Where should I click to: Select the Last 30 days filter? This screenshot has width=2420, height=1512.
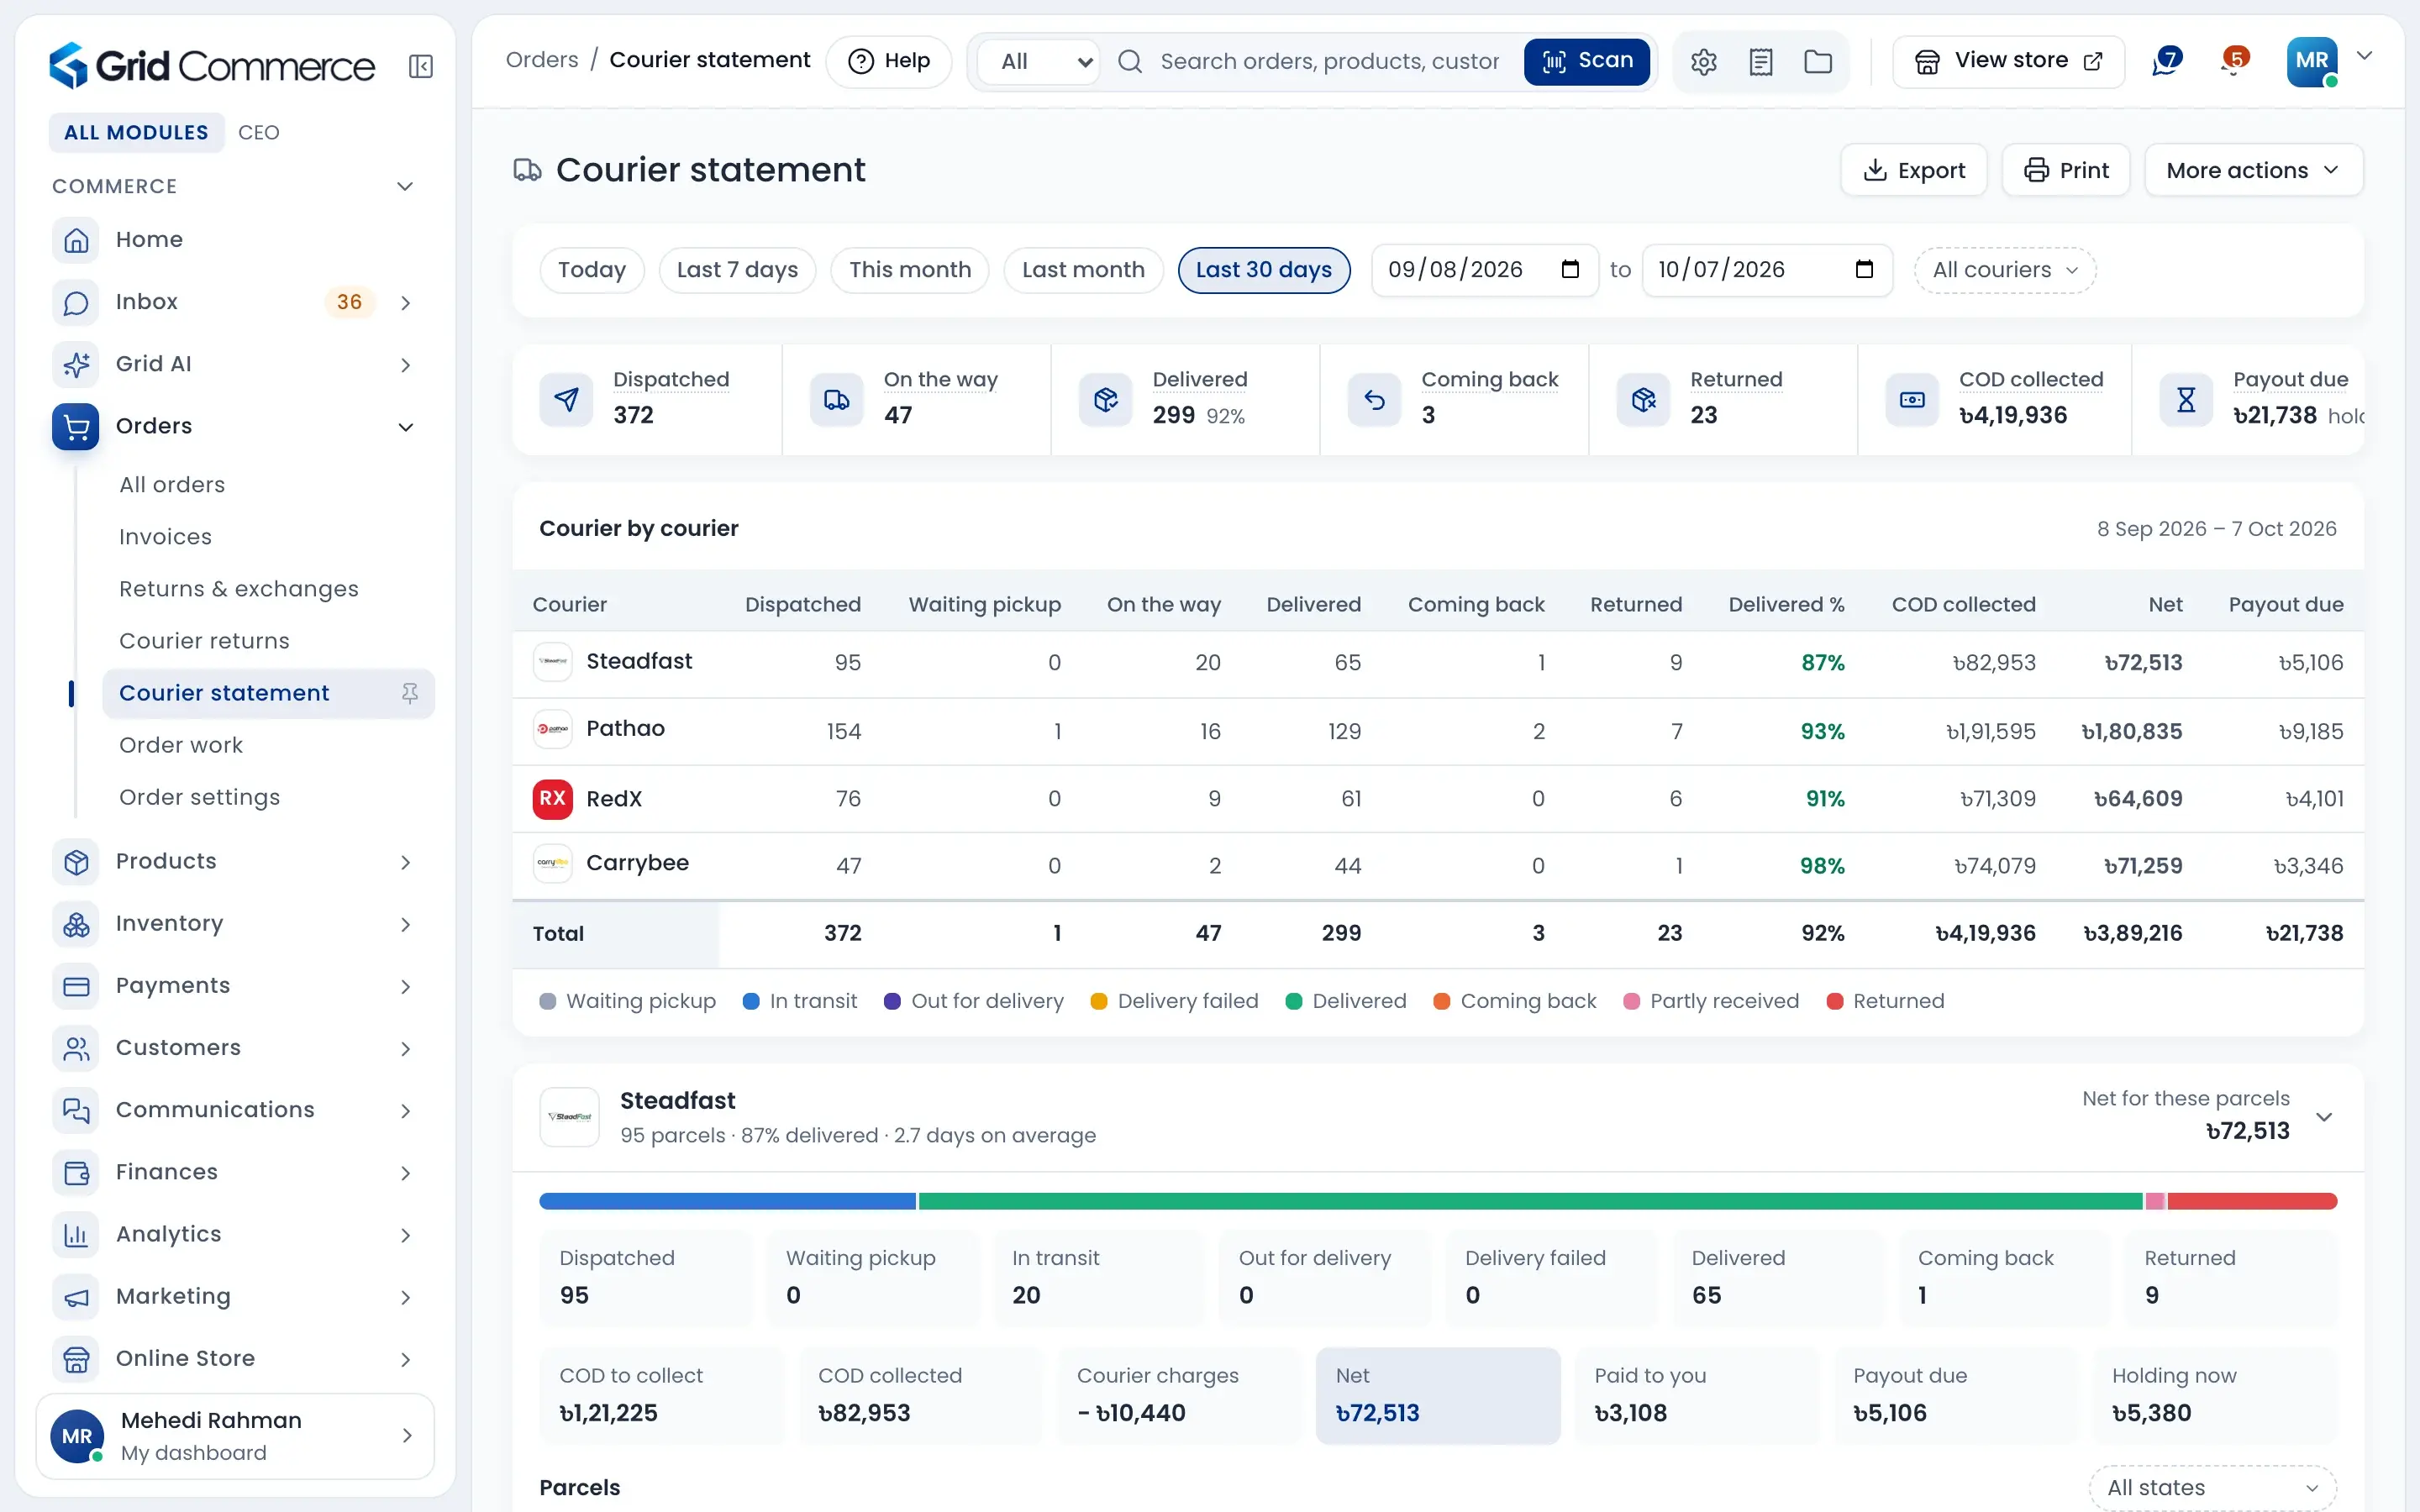click(1264, 270)
